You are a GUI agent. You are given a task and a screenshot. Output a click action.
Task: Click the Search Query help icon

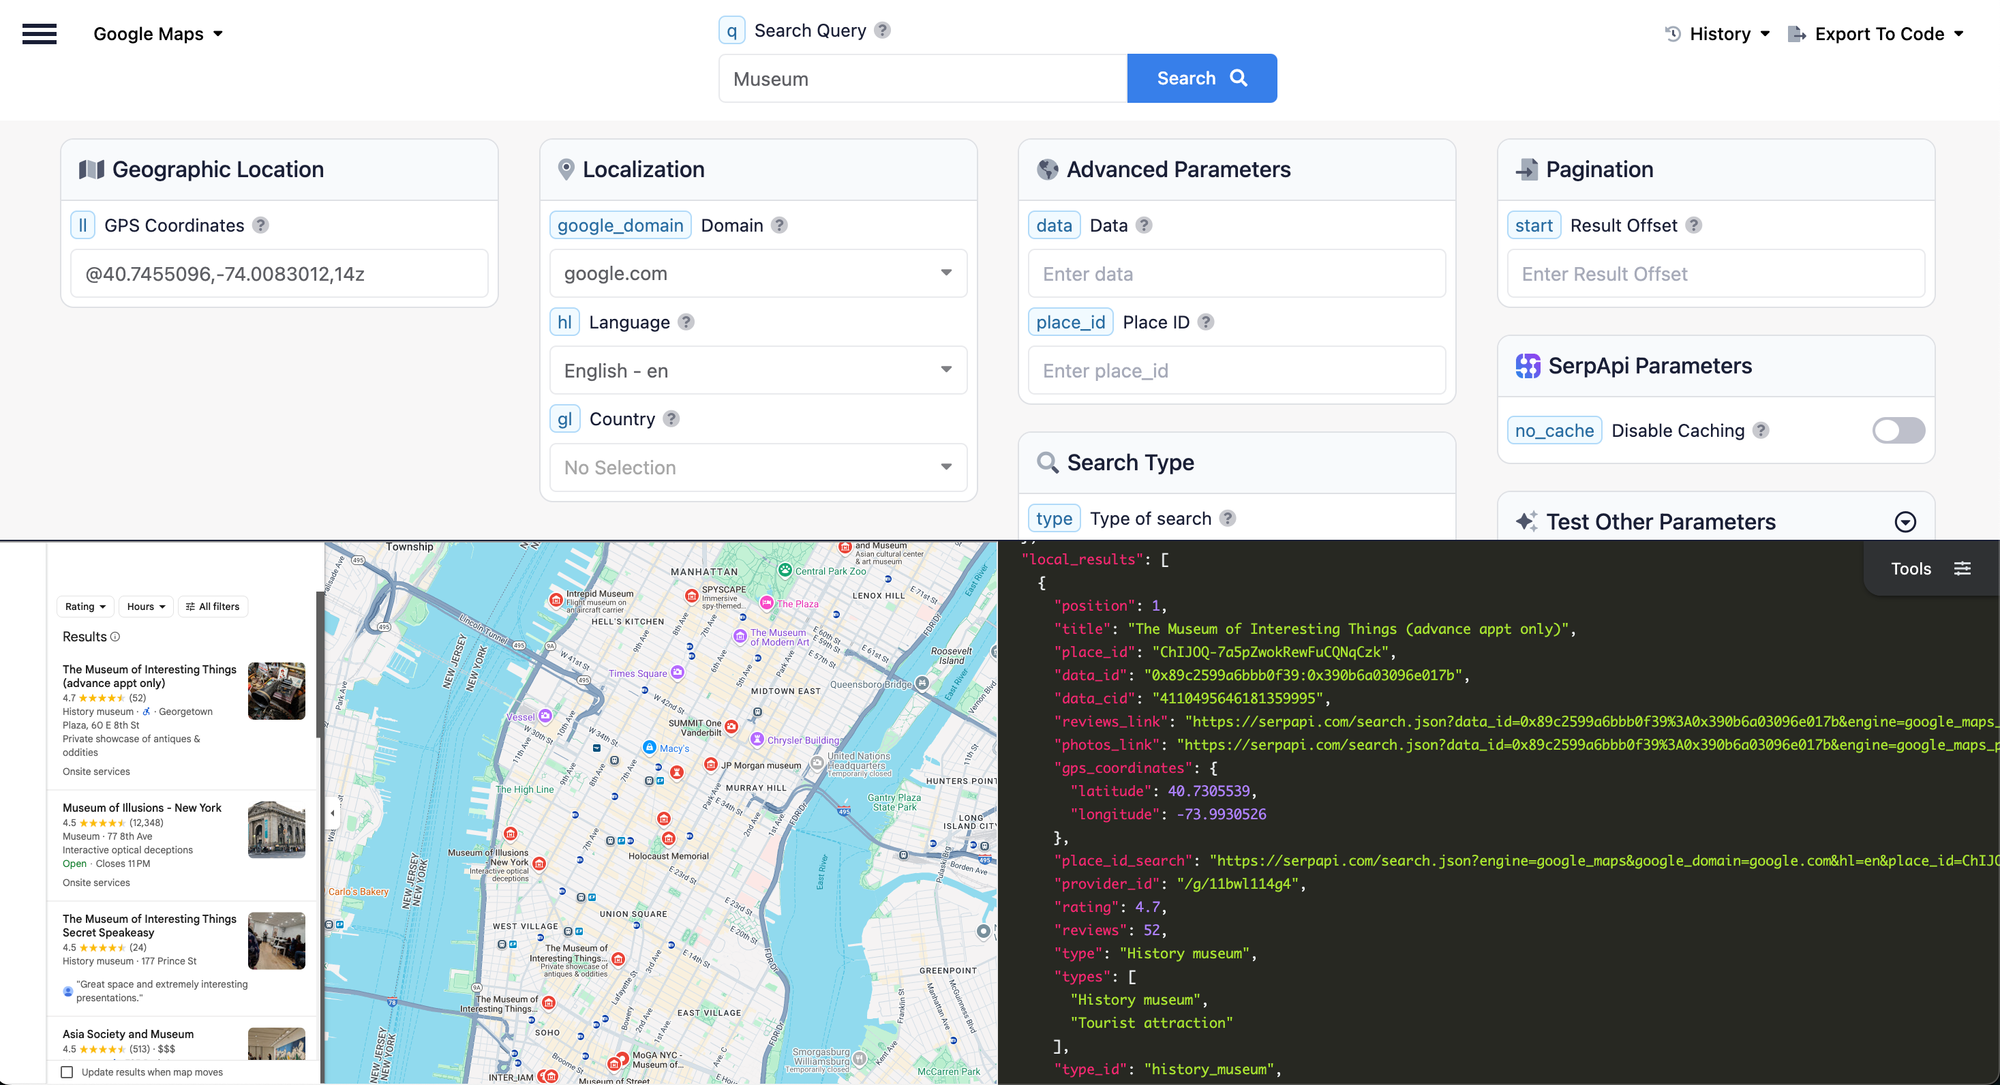coord(882,30)
